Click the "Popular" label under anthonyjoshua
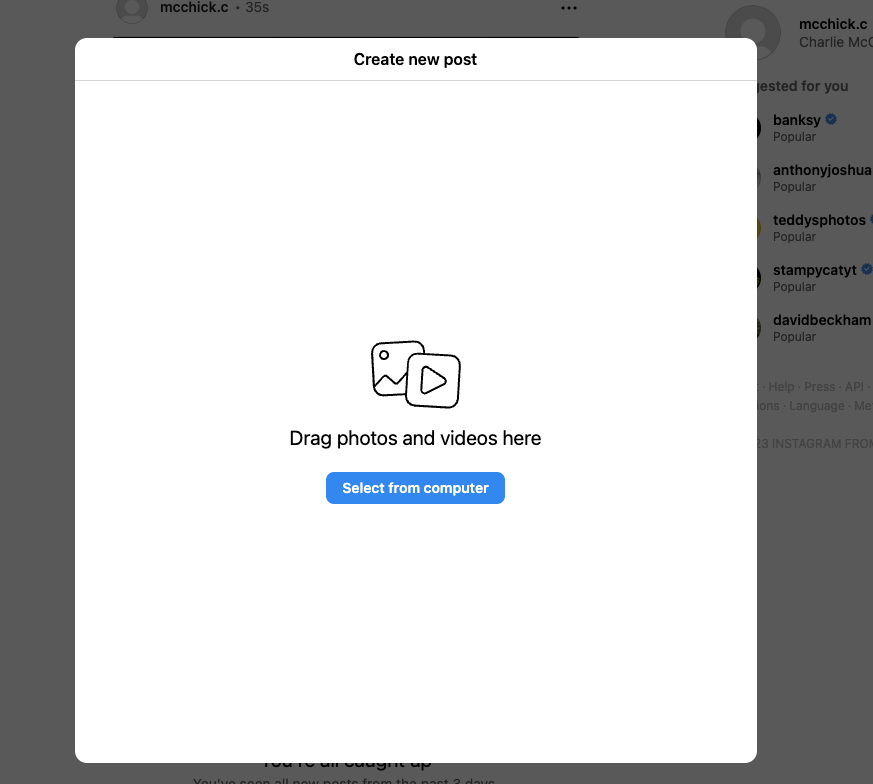873x784 pixels. (x=794, y=187)
